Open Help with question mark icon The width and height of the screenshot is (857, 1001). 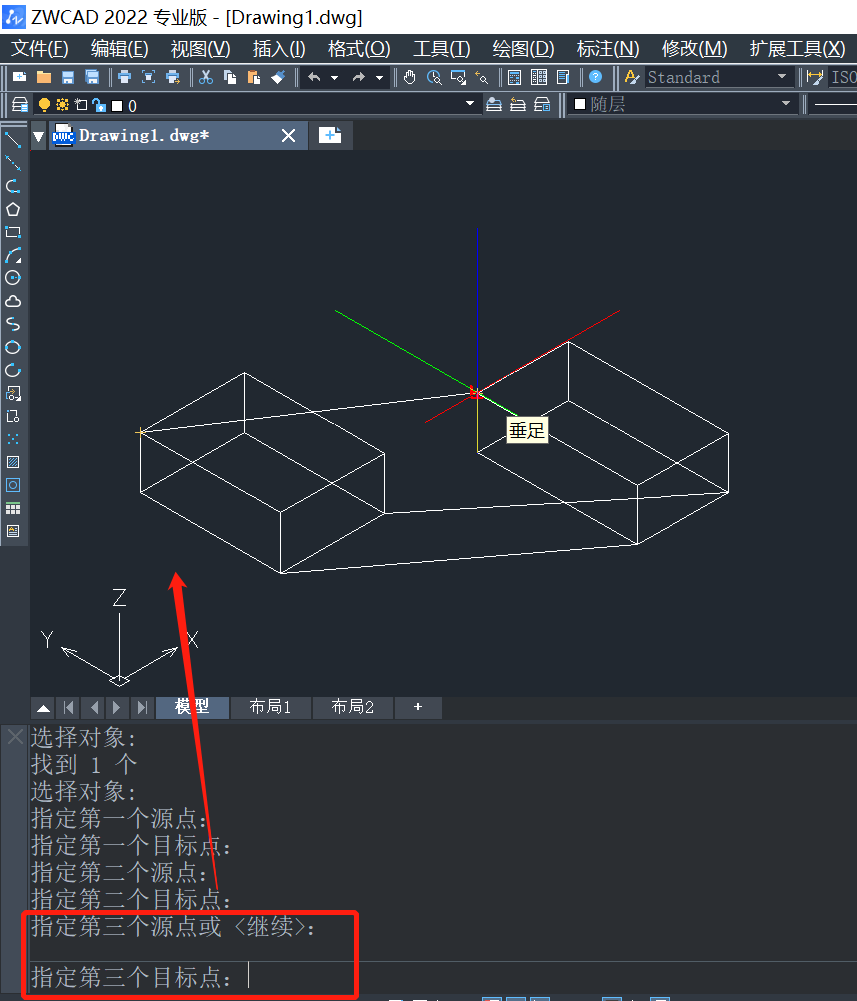[595, 77]
